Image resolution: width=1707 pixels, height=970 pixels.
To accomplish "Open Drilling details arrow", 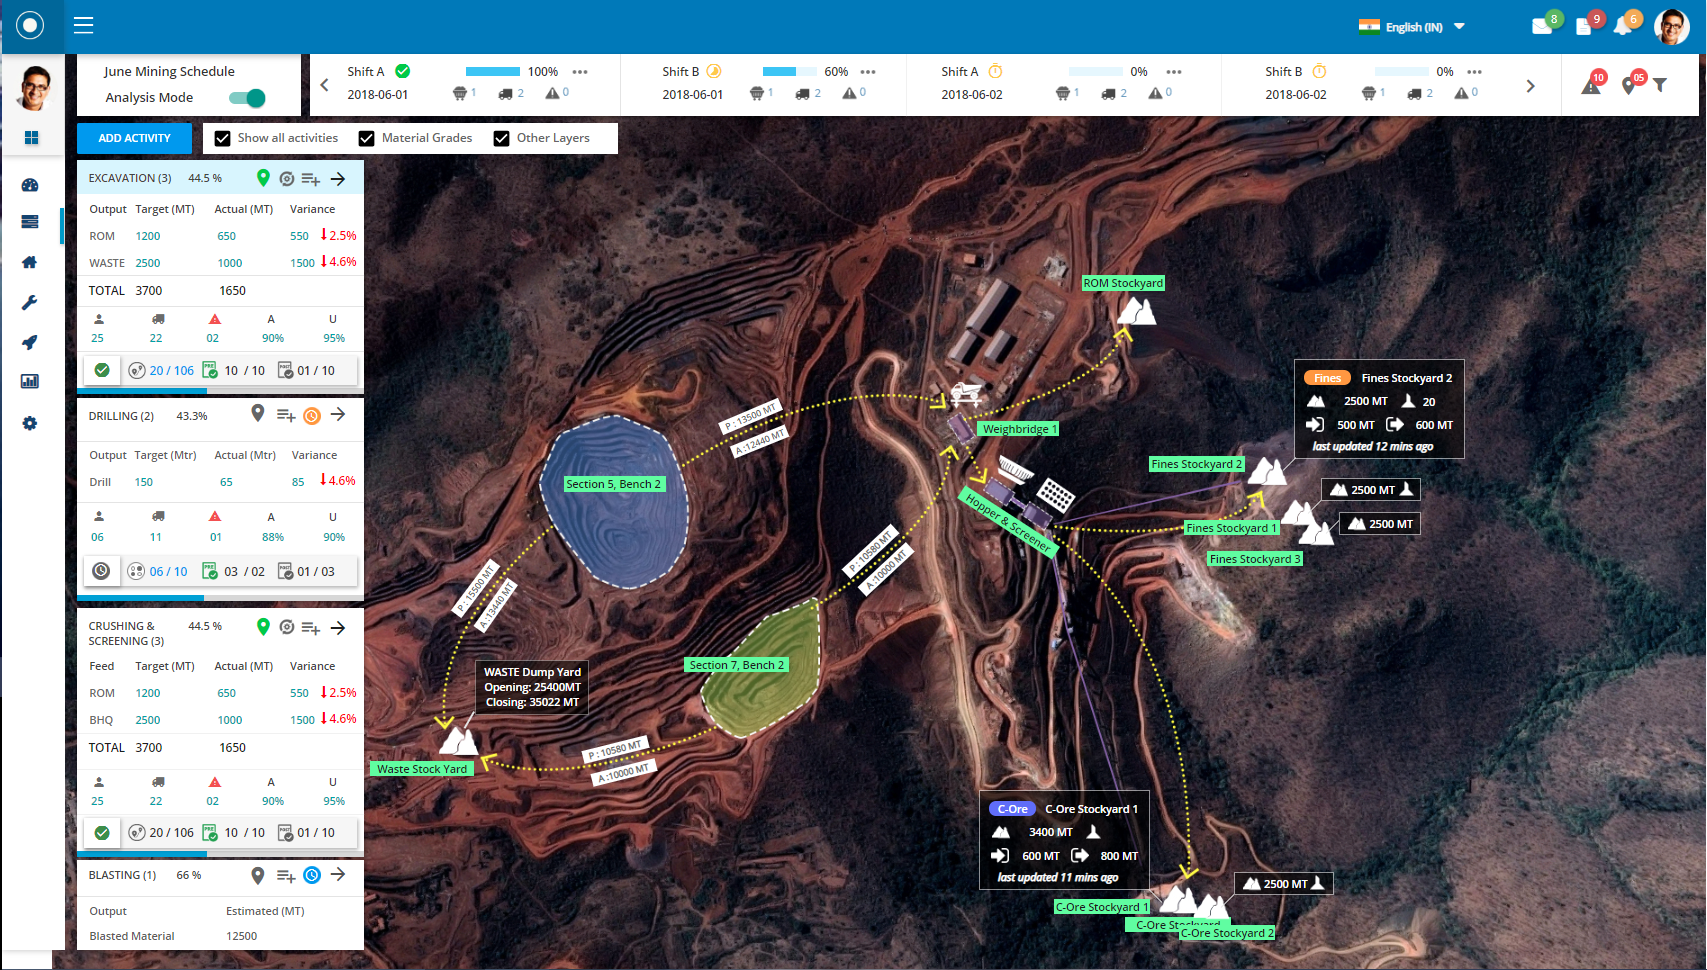I will [338, 414].
